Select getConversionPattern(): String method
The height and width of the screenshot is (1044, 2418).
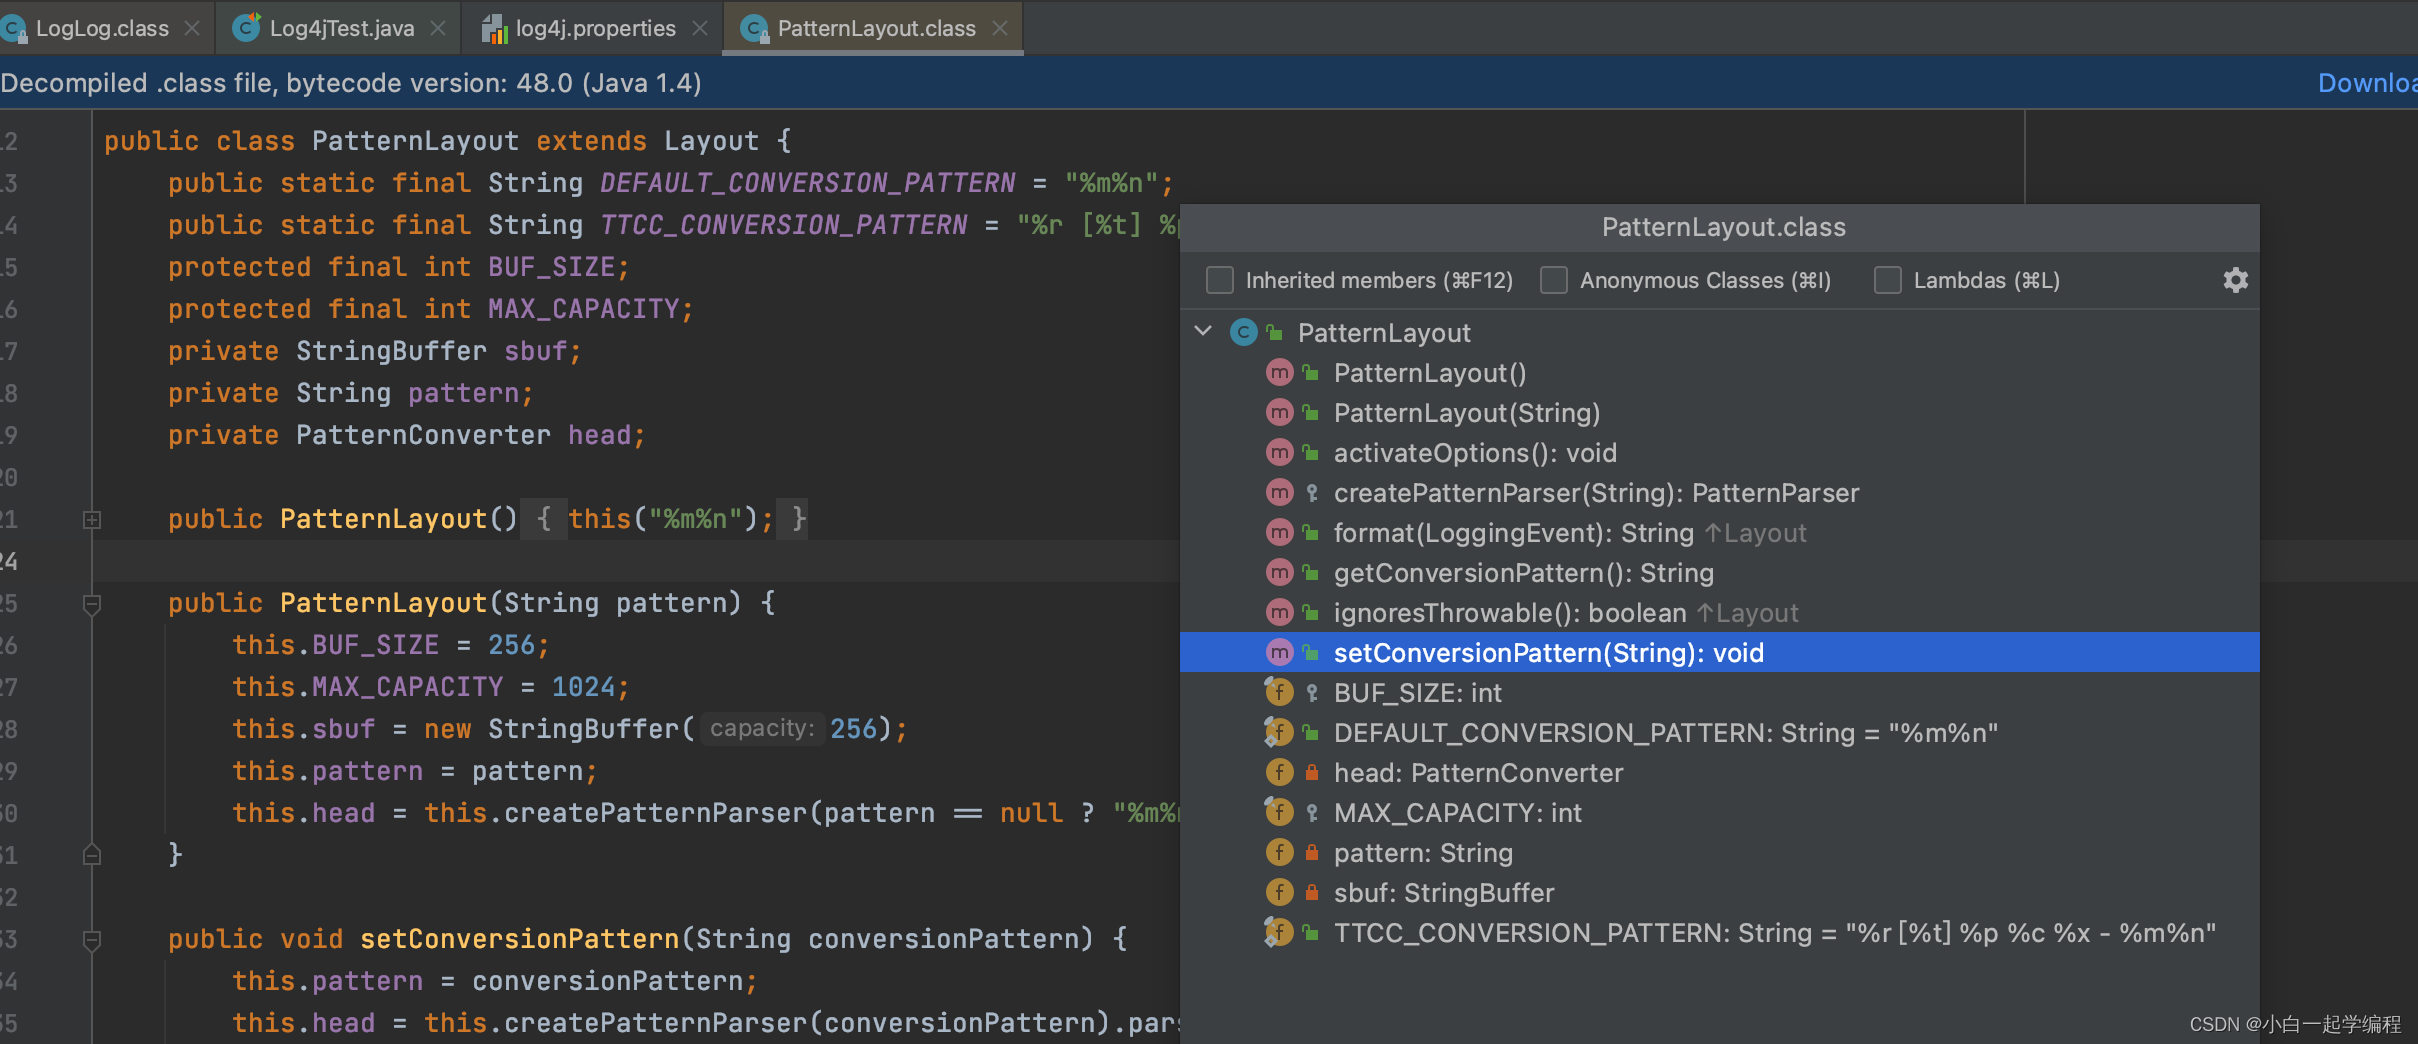pyautogui.click(x=1719, y=573)
